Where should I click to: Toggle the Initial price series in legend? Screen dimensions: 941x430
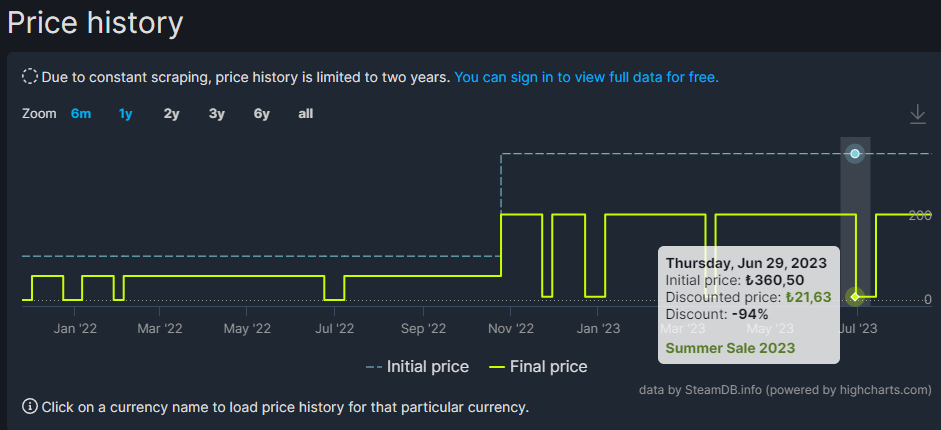click(x=417, y=367)
